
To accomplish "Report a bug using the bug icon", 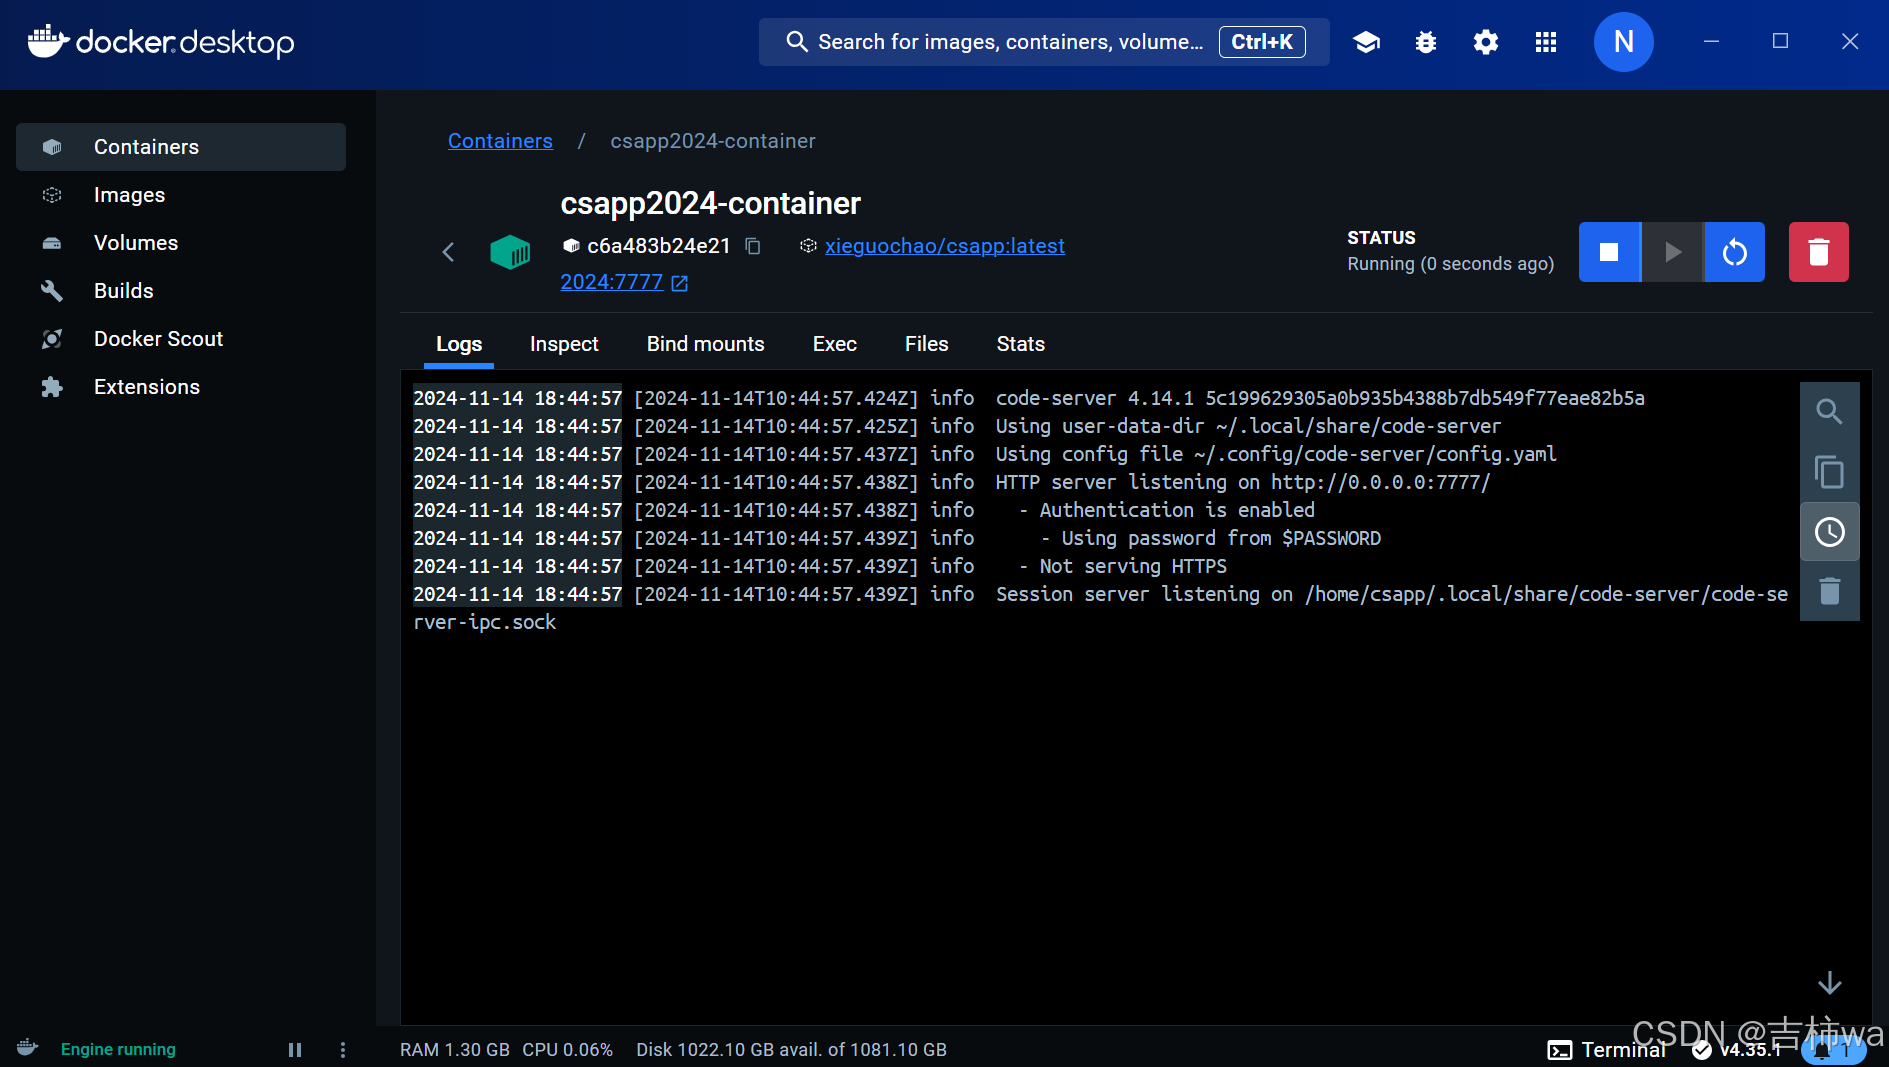I will [1425, 42].
